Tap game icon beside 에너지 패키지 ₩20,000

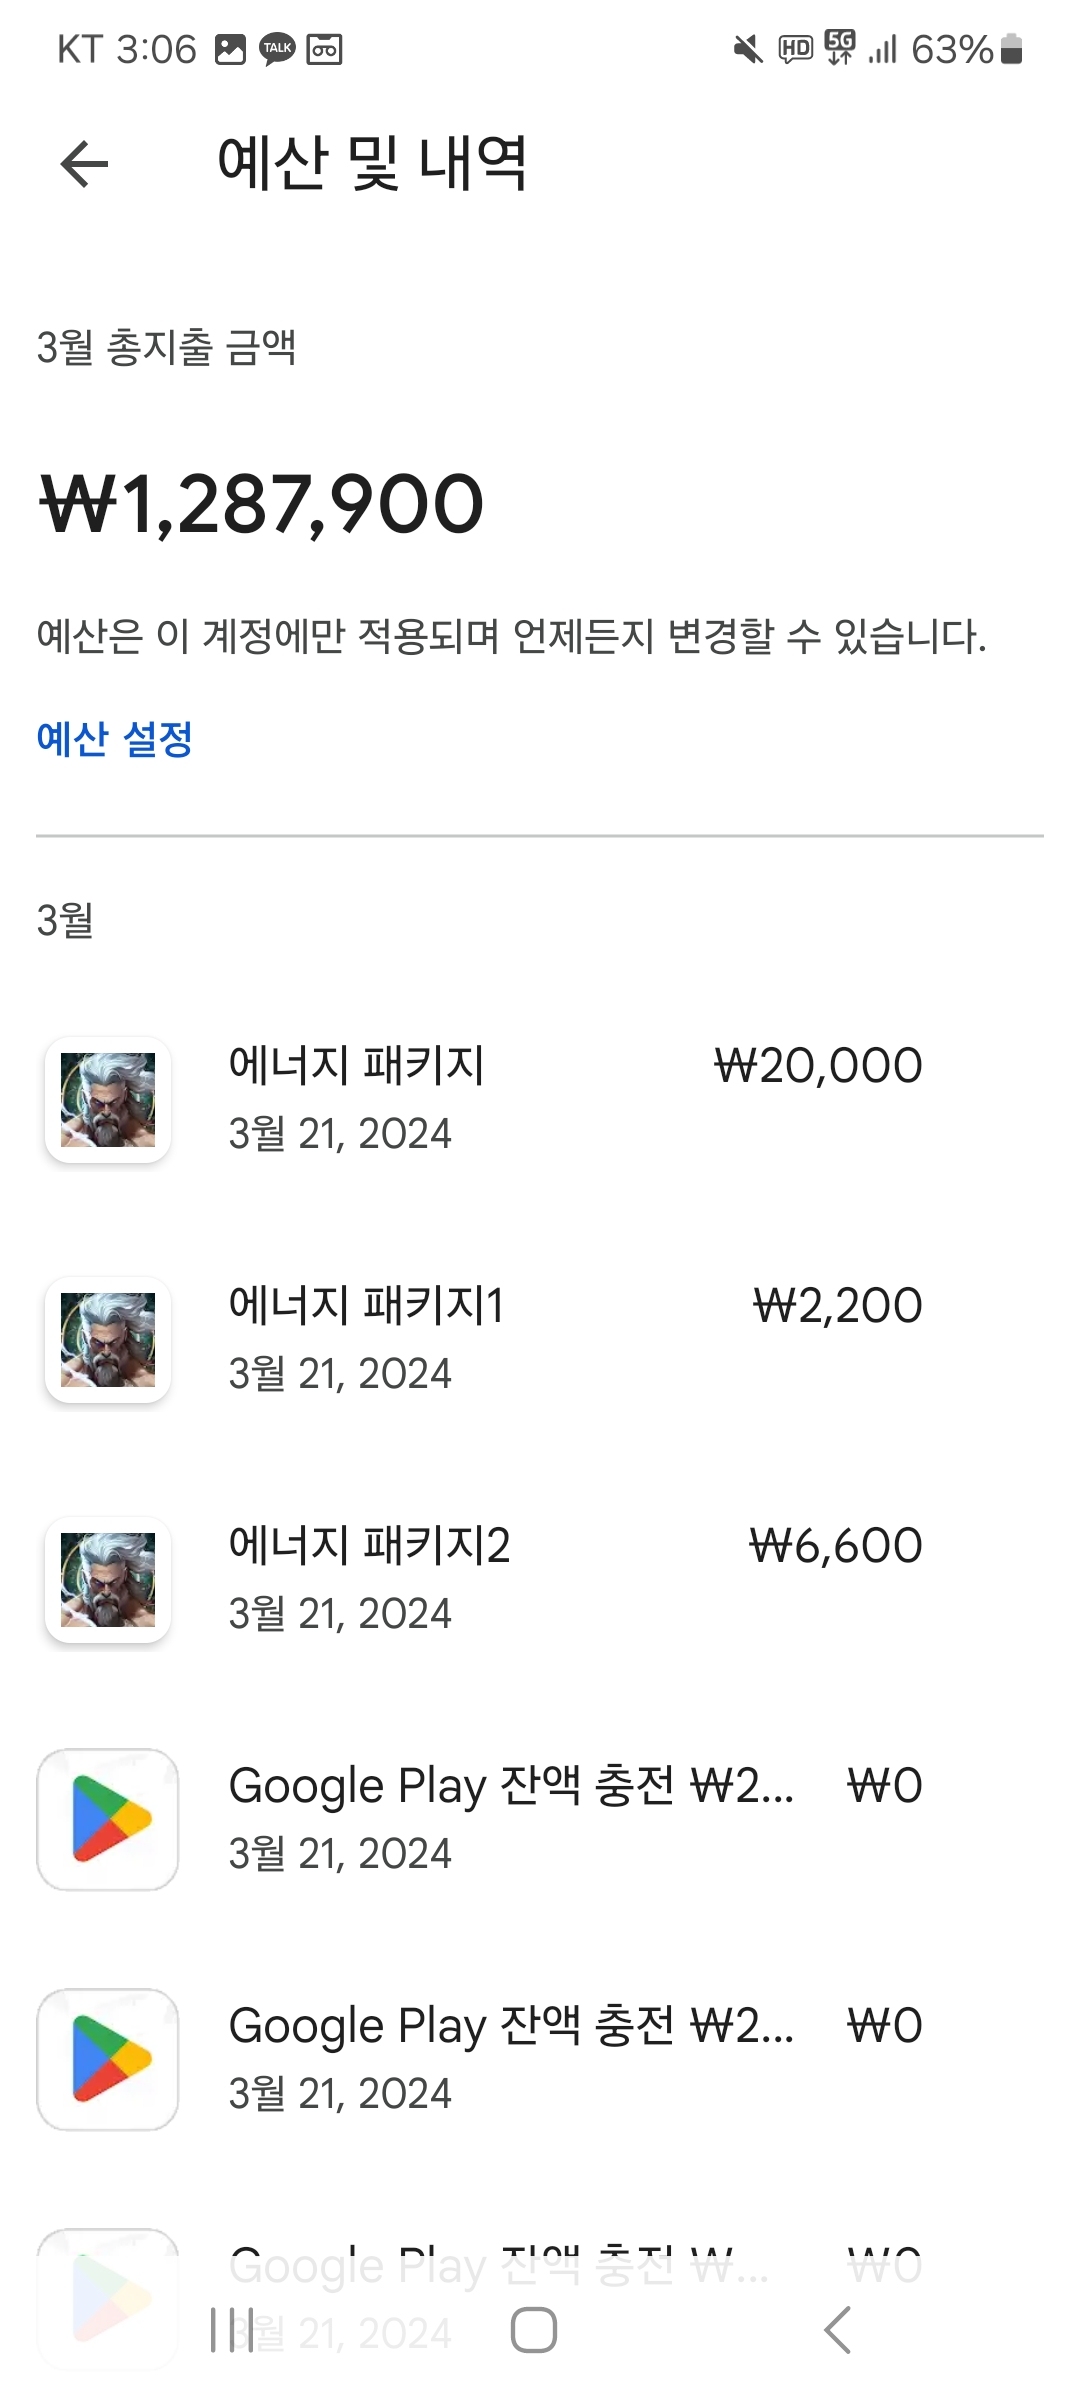click(x=108, y=1099)
